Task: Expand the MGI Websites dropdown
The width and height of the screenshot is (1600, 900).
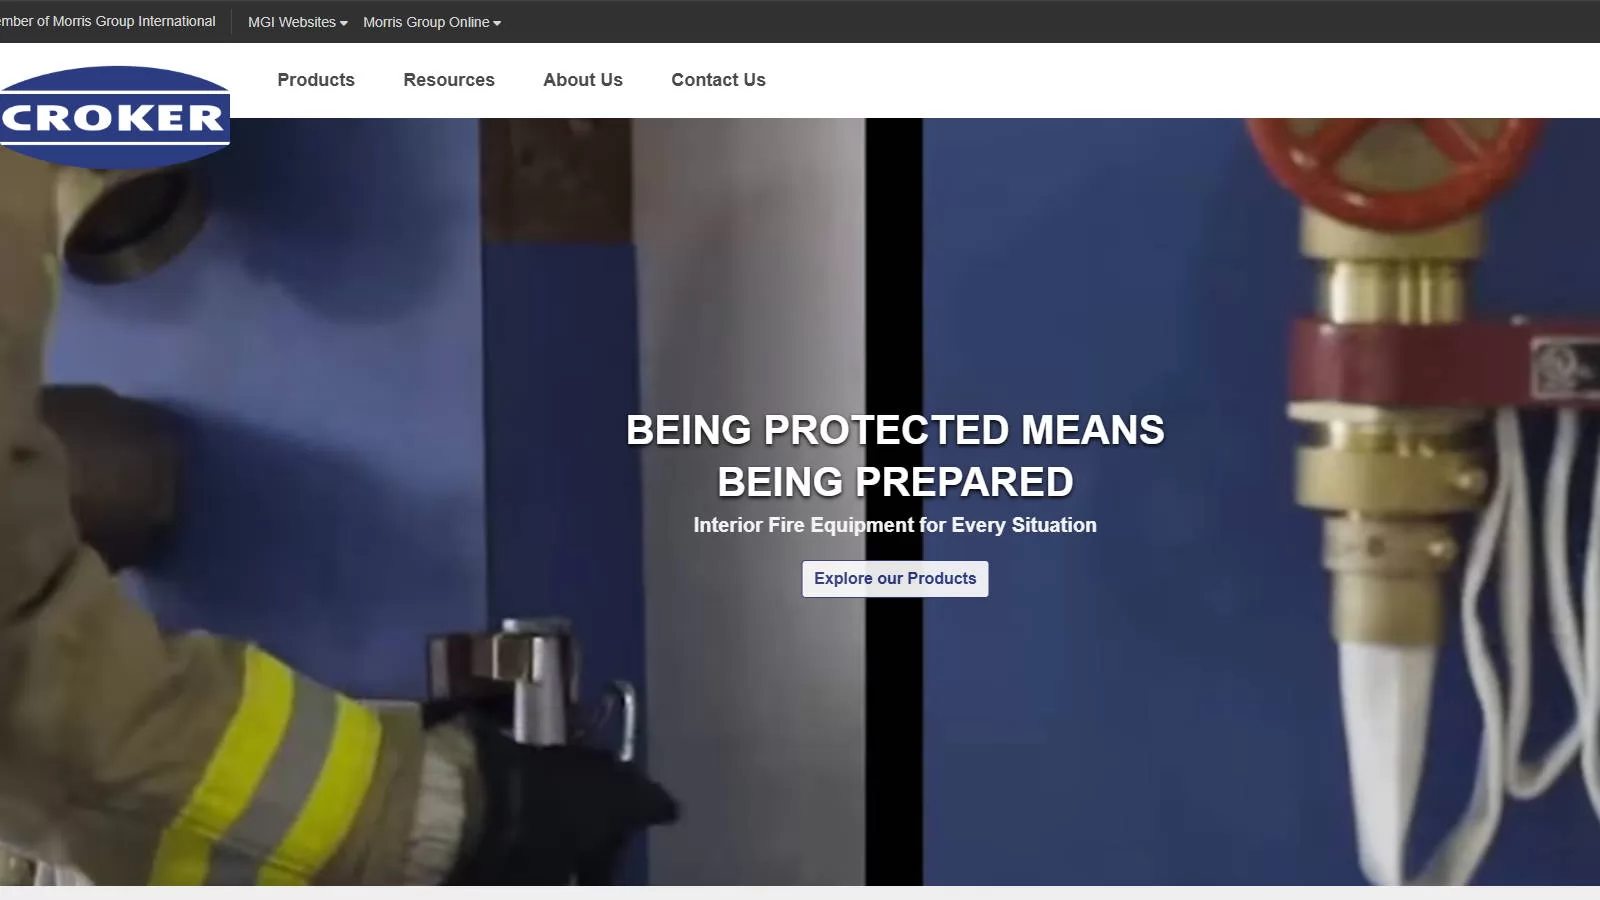Action: 298,22
